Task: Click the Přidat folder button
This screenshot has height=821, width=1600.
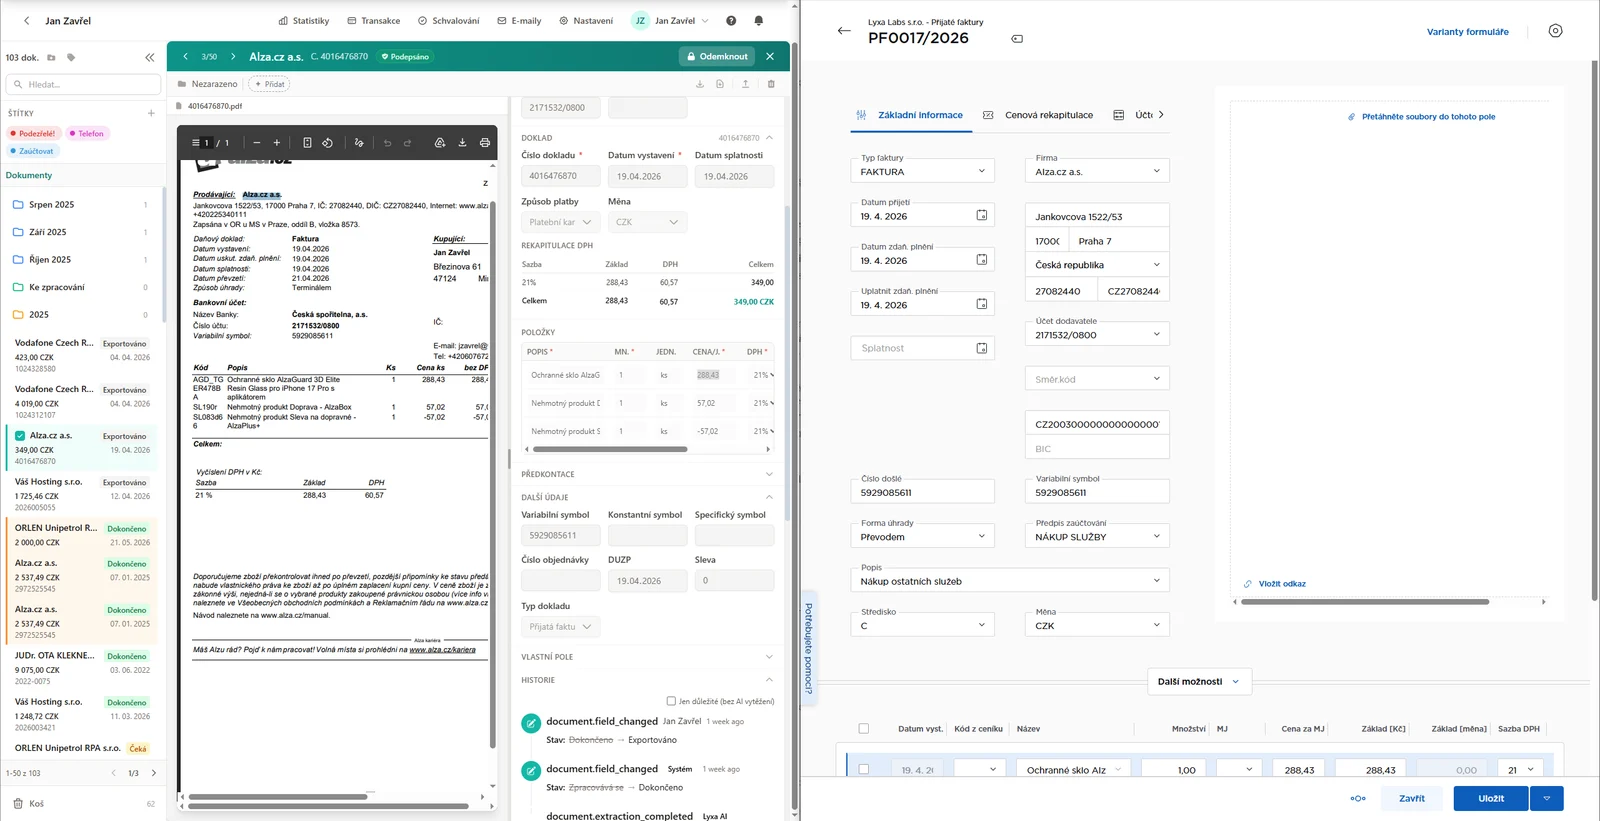Action: [x=270, y=84]
